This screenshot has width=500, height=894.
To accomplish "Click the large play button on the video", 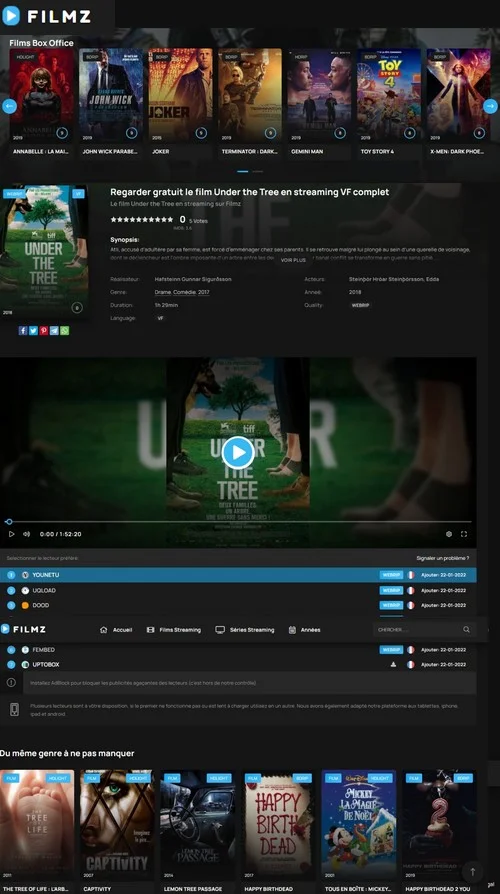I will [238, 452].
